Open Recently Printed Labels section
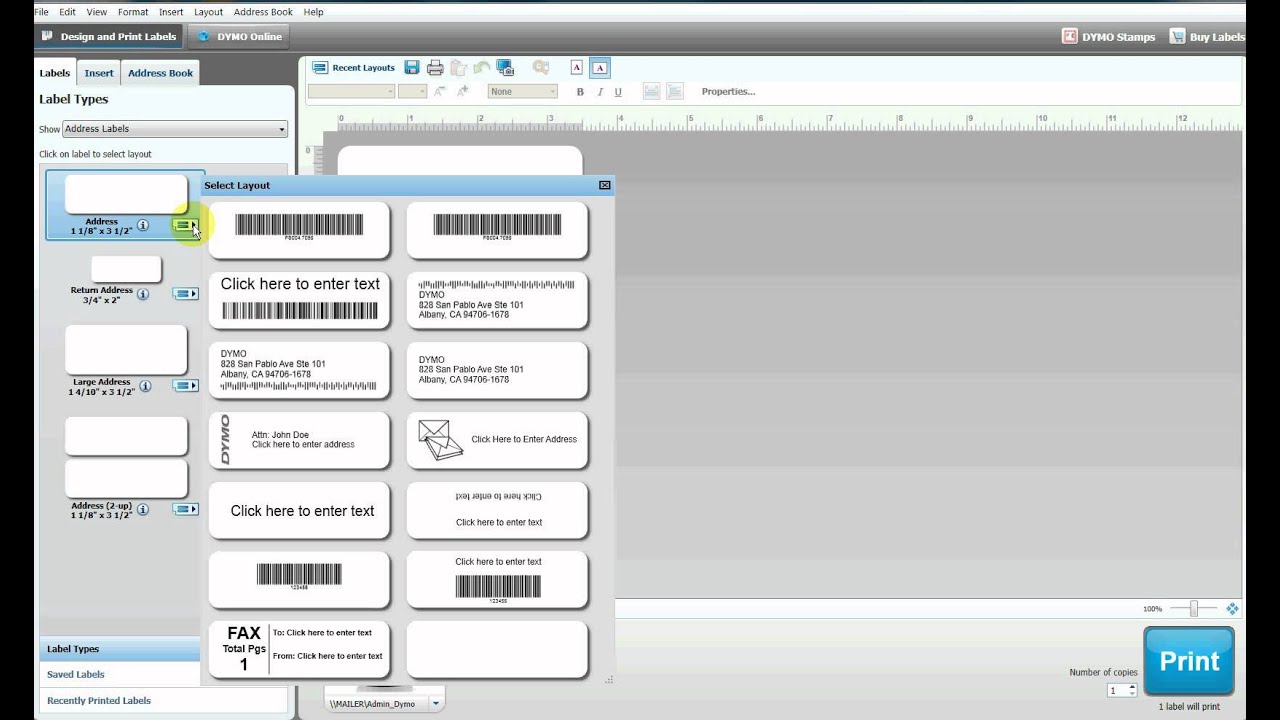 tap(99, 700)
